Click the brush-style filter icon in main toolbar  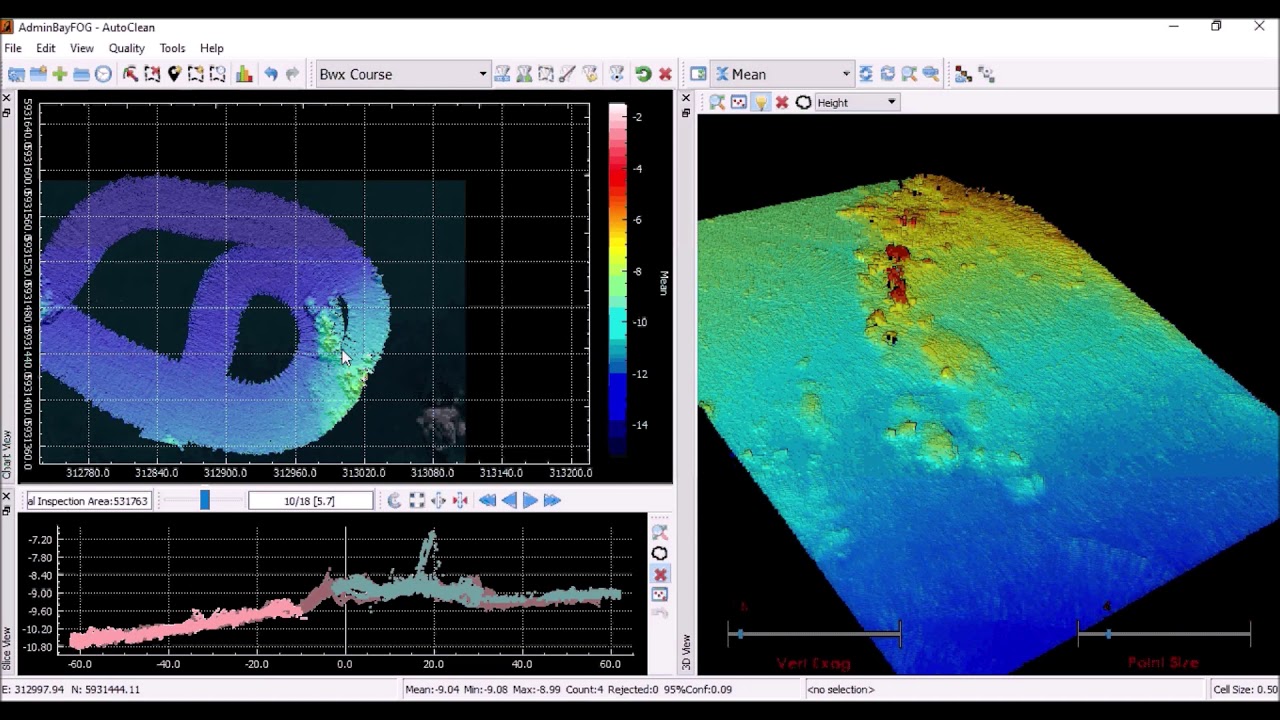pyautogui.click(x=567, y=74)
